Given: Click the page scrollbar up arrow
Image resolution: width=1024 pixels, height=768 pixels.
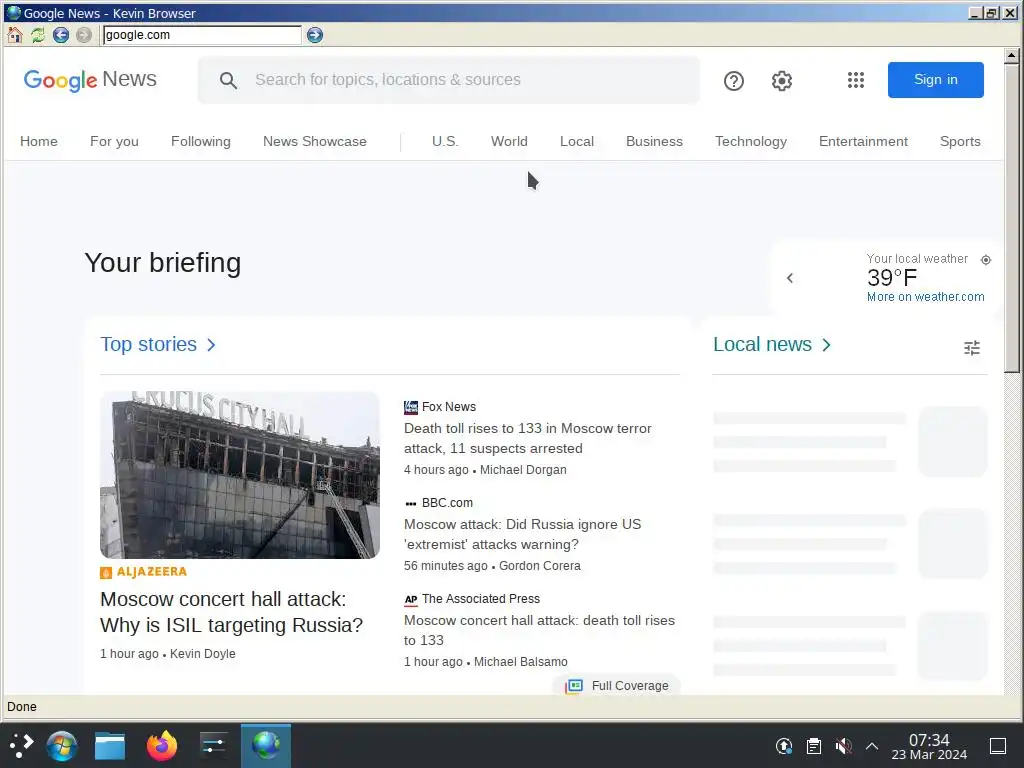Looking at the screenshot, I should pos(1012,56).
